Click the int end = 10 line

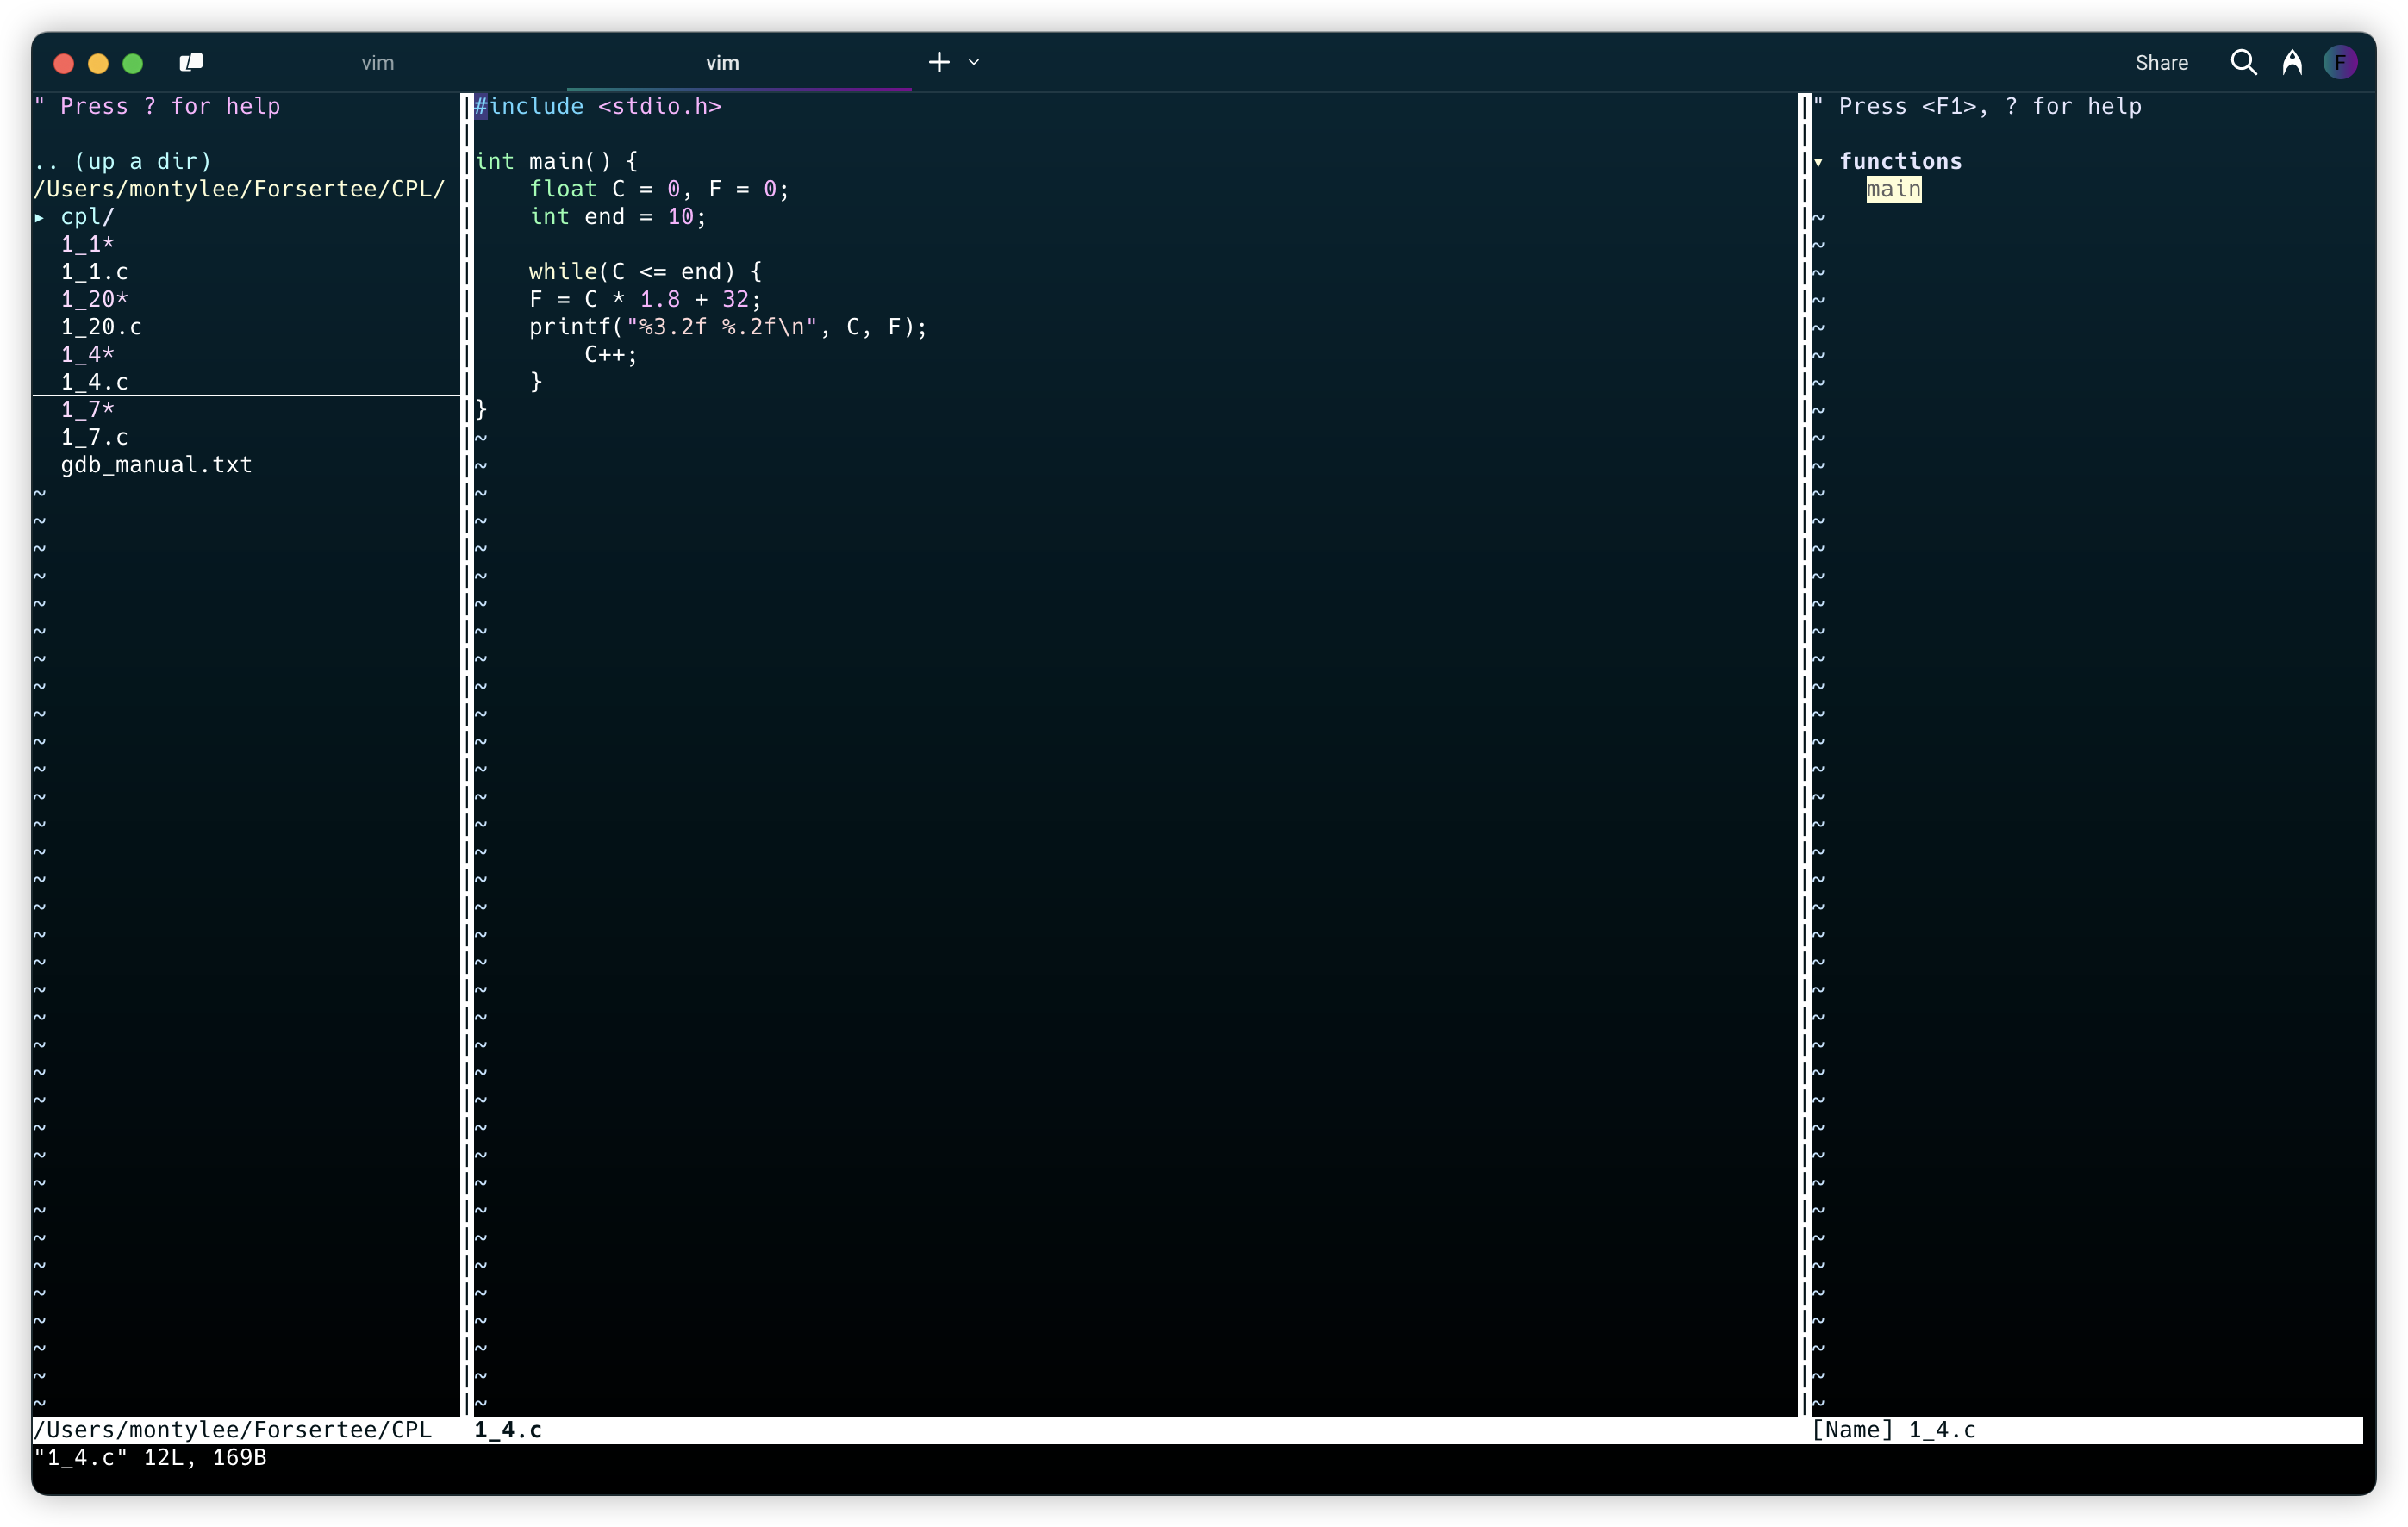[x=618, y=216]
